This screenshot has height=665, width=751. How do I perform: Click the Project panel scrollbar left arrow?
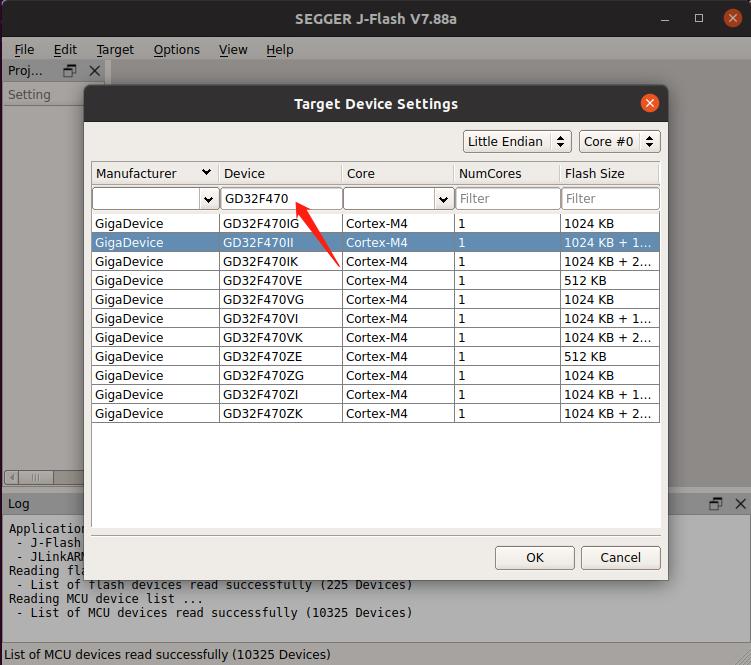[x=11, y=477]
